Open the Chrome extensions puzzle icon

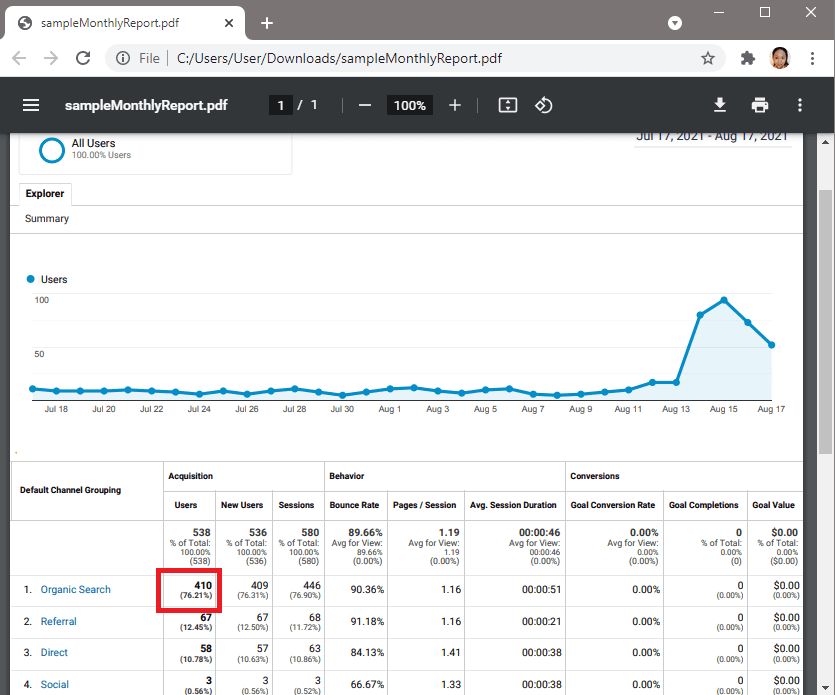[747, 58]
